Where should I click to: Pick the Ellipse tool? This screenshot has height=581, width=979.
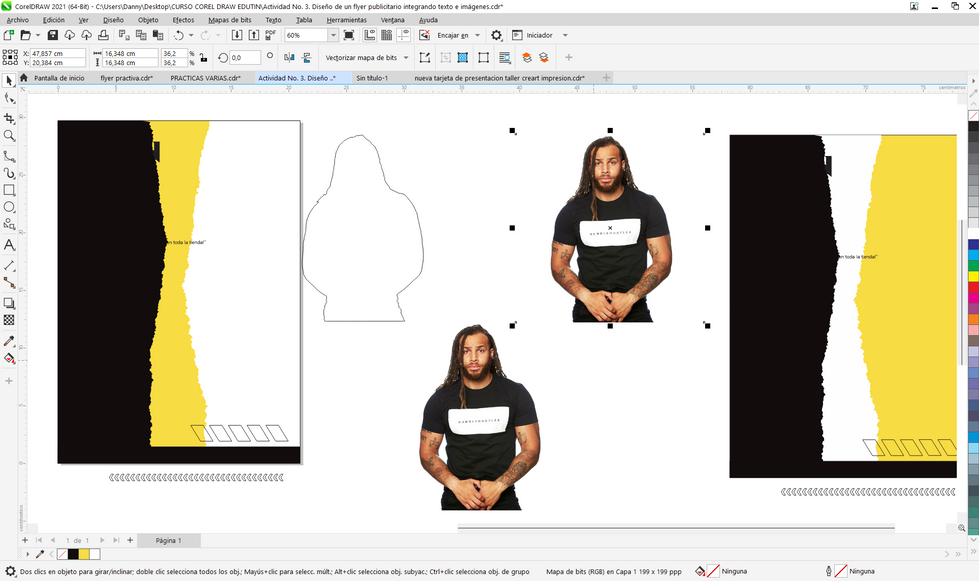pyautogui.click(x=9, y=207)
